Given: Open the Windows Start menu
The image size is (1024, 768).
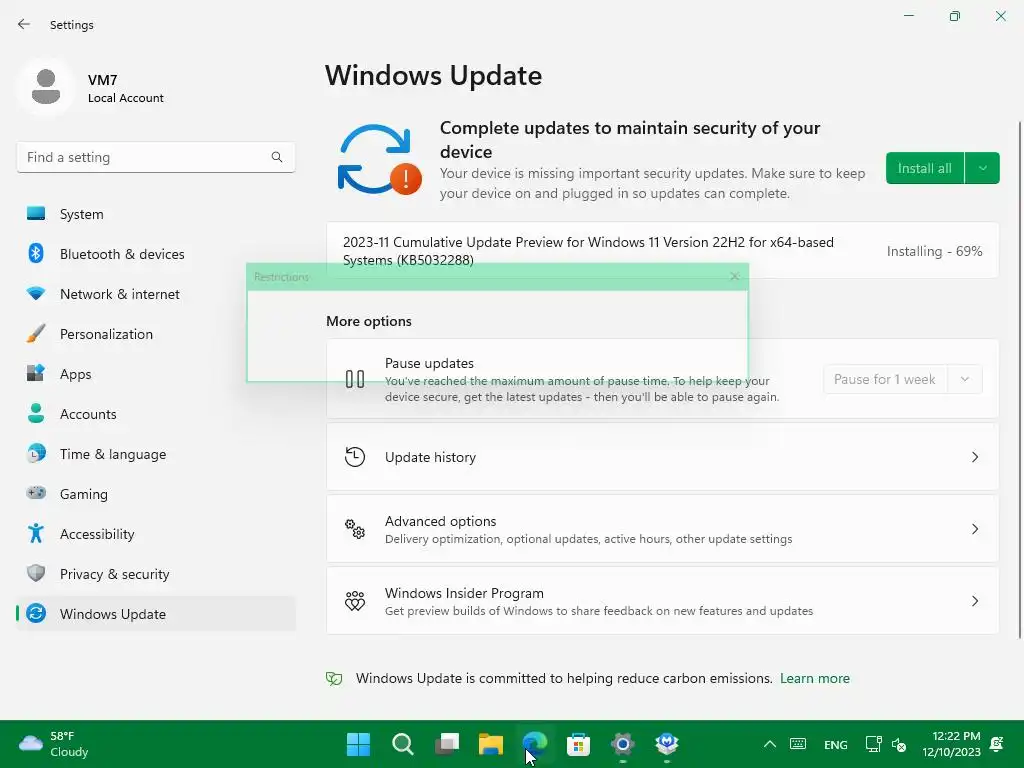Looking at the screenshot, I should pyautogui.click(x=358, y=744).
